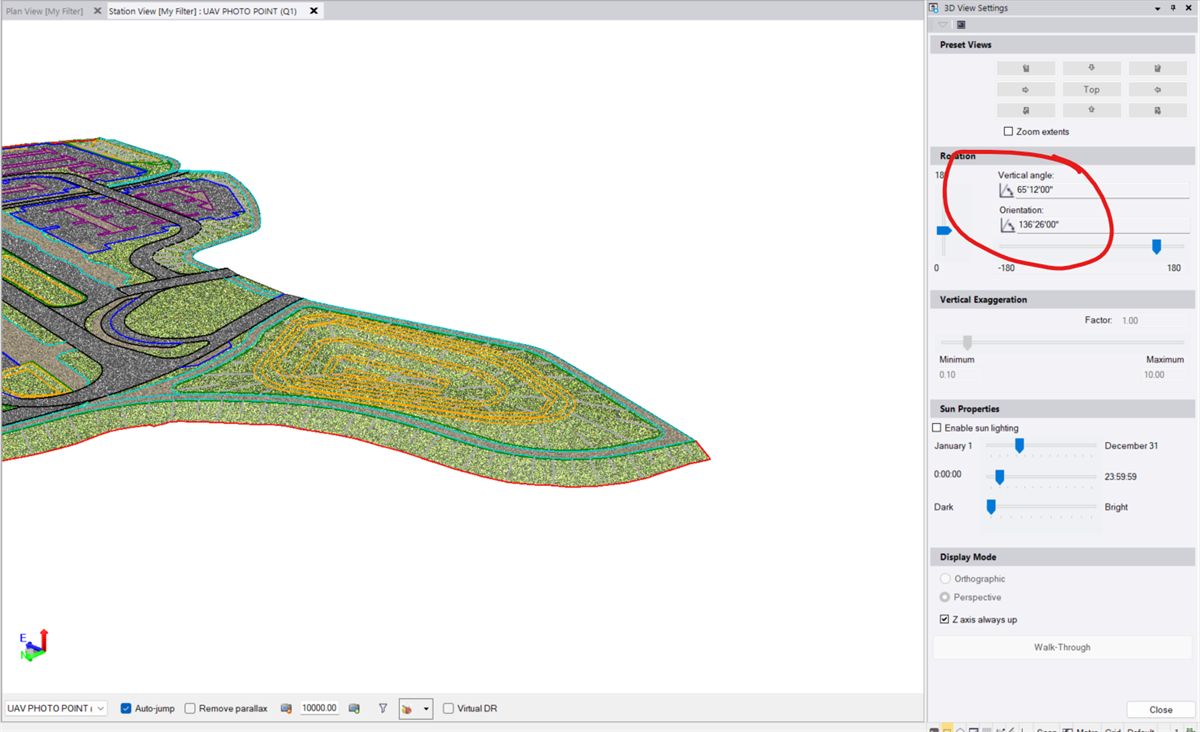
Task: Click the right-arrow preset view button
Action: 1025,89
